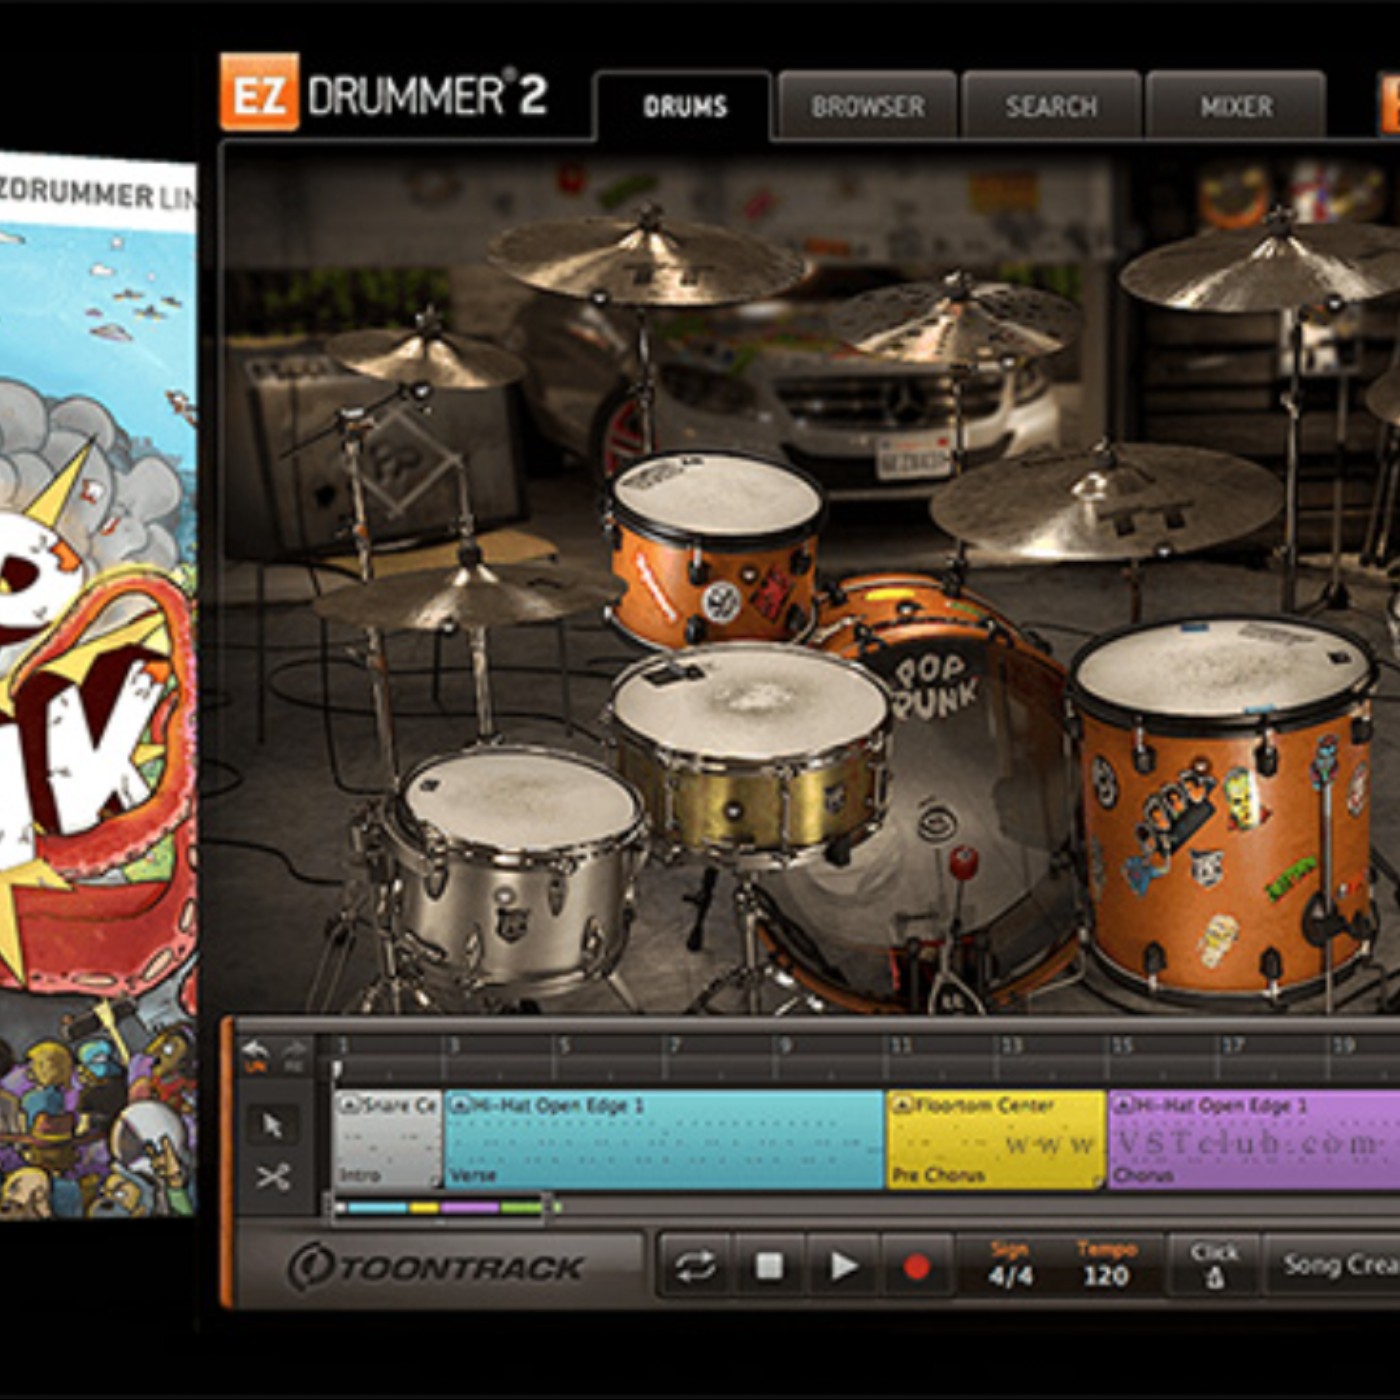Select the grey Intro song block
The image size is (1400, 1400).
tap(388, 1139)
